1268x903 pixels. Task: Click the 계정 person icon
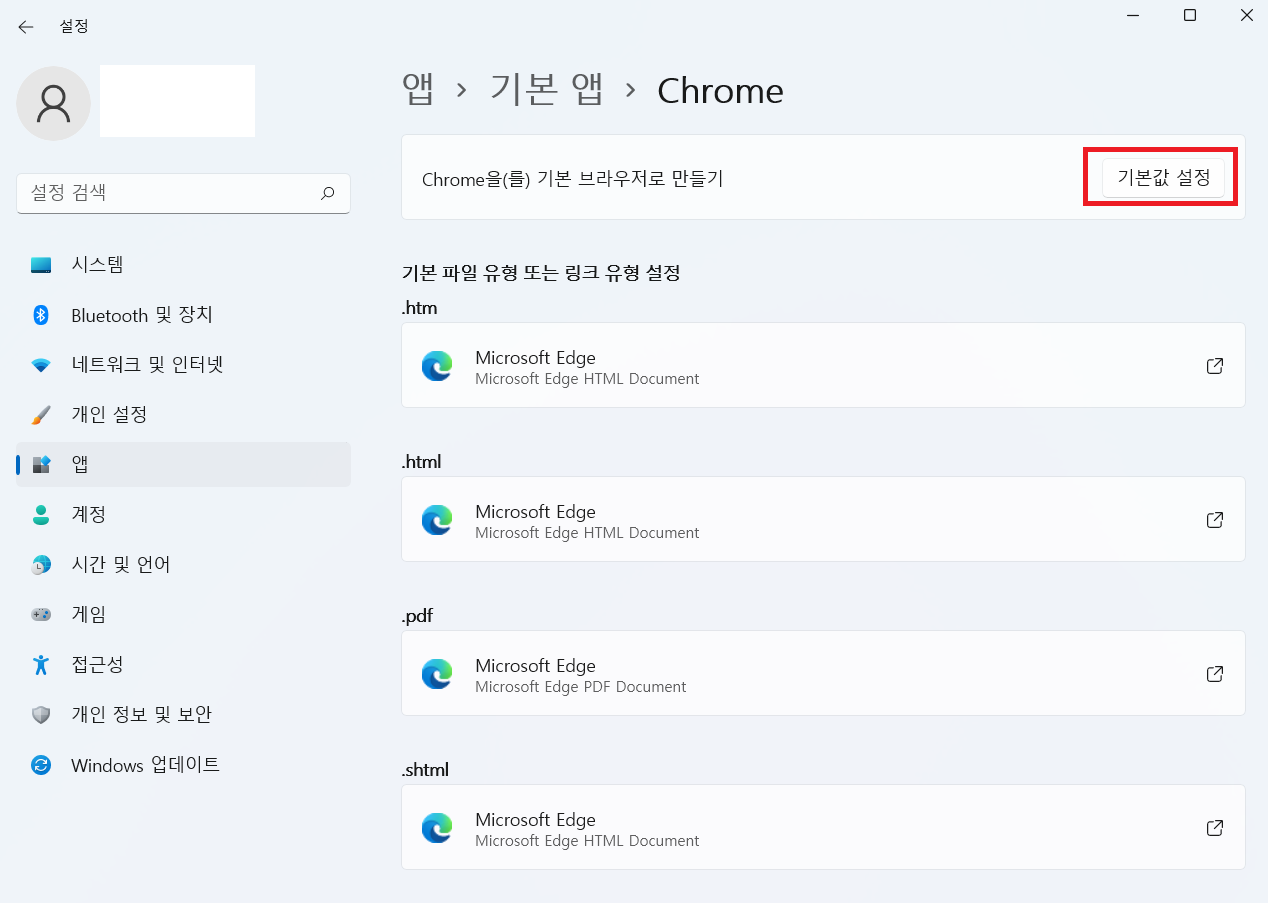pos(41,515)
